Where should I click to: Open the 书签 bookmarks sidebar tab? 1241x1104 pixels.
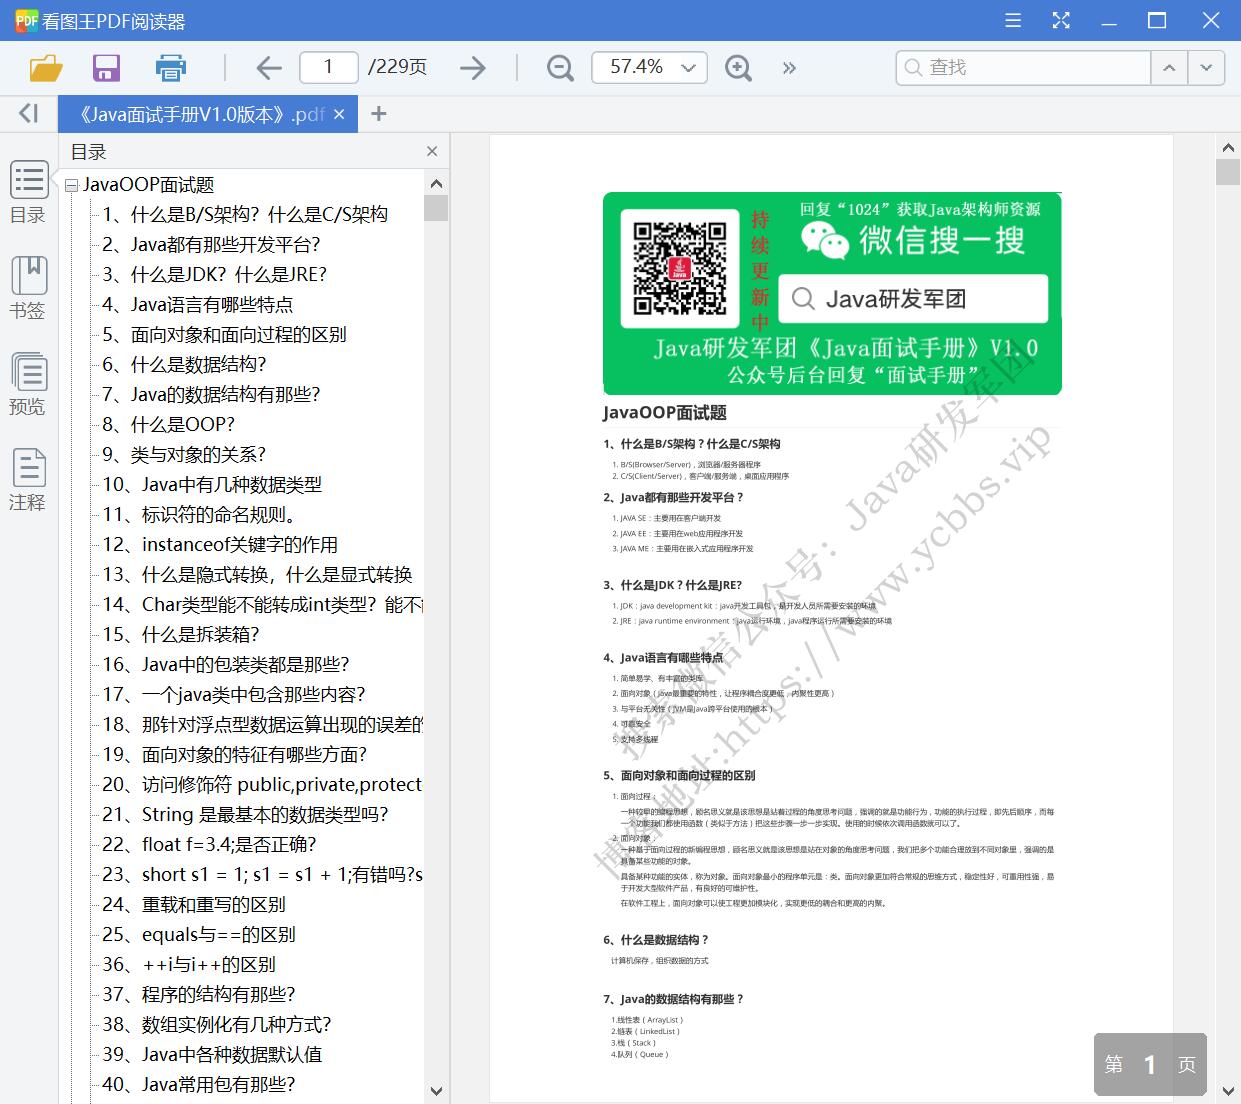click(x=28, y=289)
